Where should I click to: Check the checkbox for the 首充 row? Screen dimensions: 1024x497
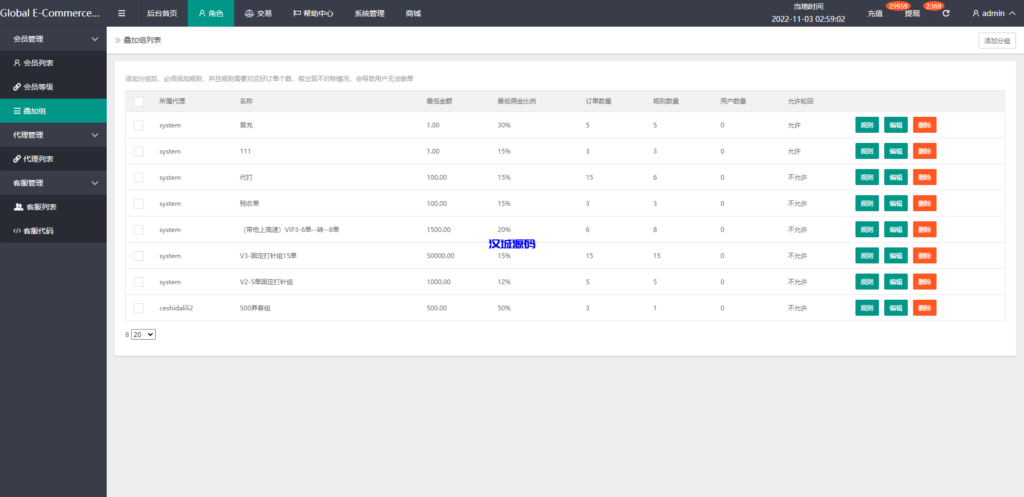click(139, 125)
